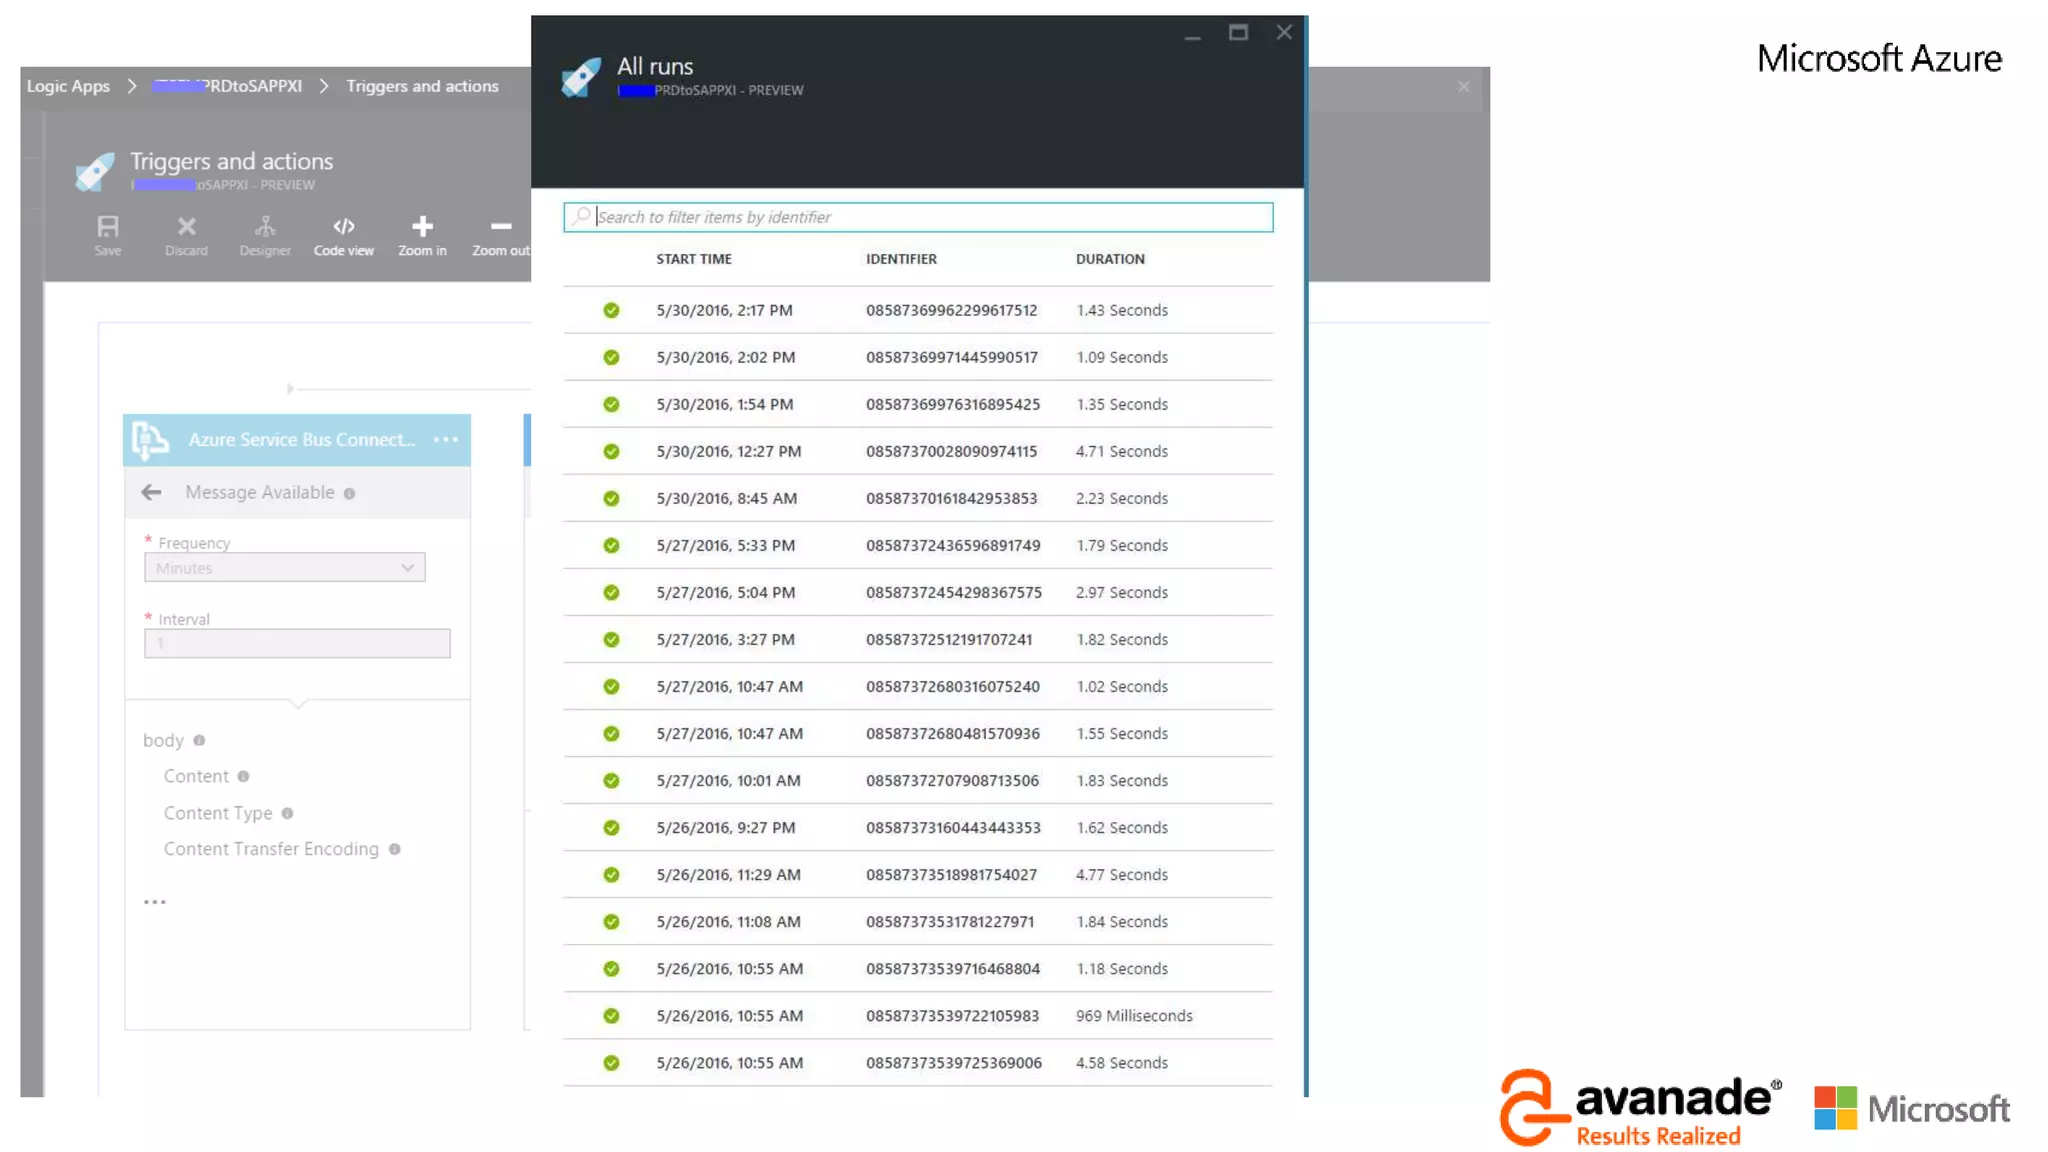This screenshot has height=1152, width=2048.
Task: Click the Interval input field
Action: (x=297, y=643)
